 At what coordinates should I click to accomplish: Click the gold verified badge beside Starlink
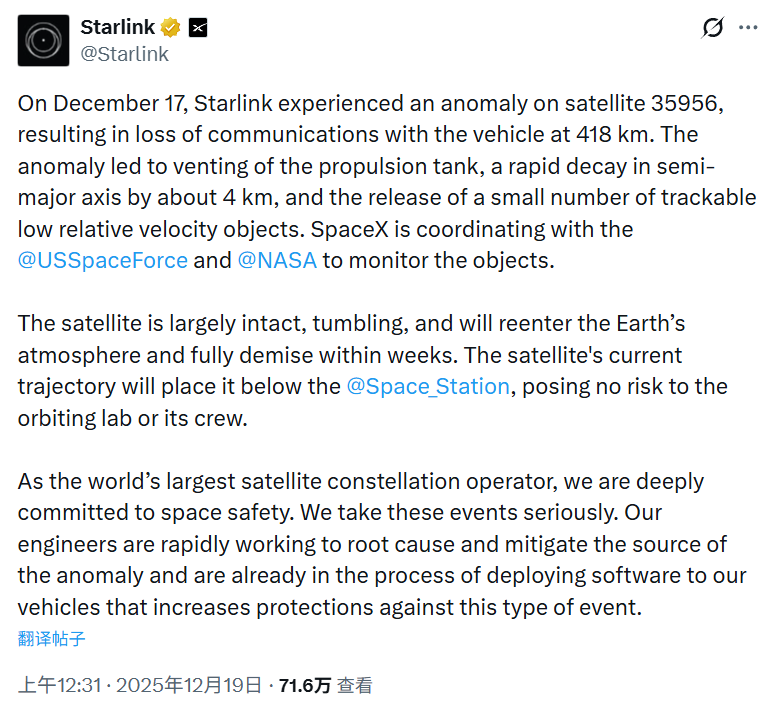click(x=171, y=27)
